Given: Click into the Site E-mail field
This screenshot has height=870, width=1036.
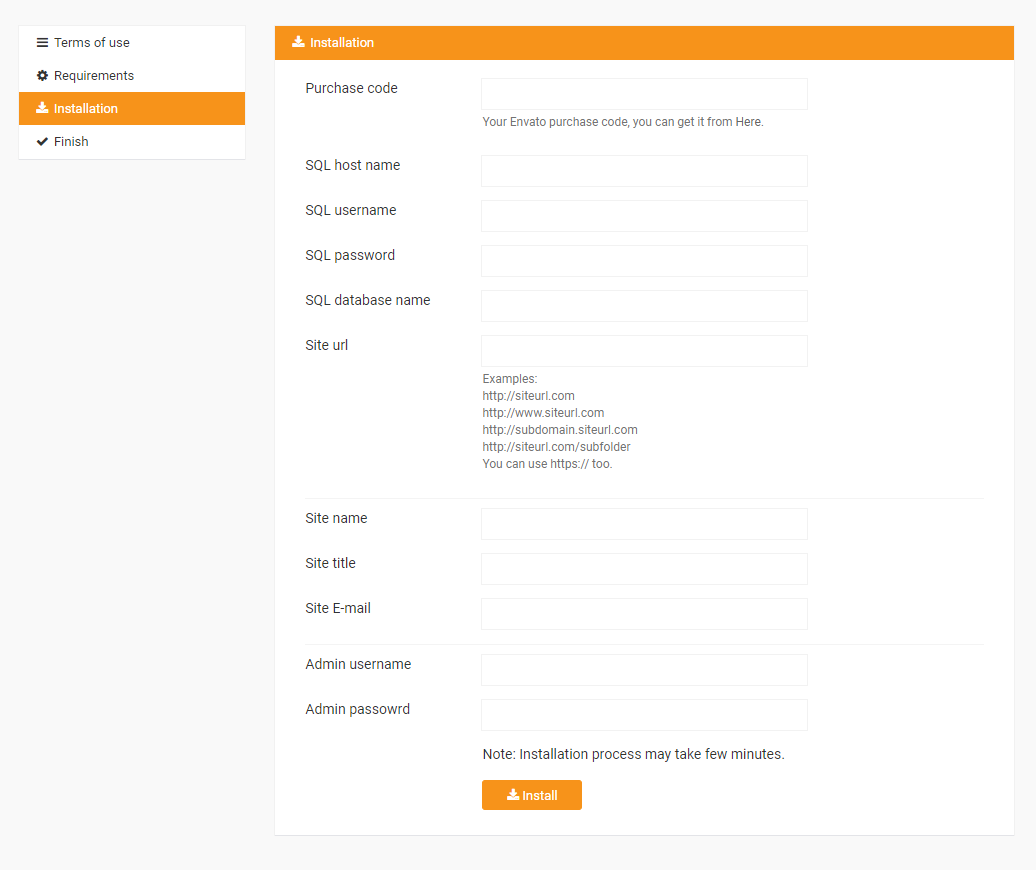Looking at the screenshot, I should pos(644,614).
